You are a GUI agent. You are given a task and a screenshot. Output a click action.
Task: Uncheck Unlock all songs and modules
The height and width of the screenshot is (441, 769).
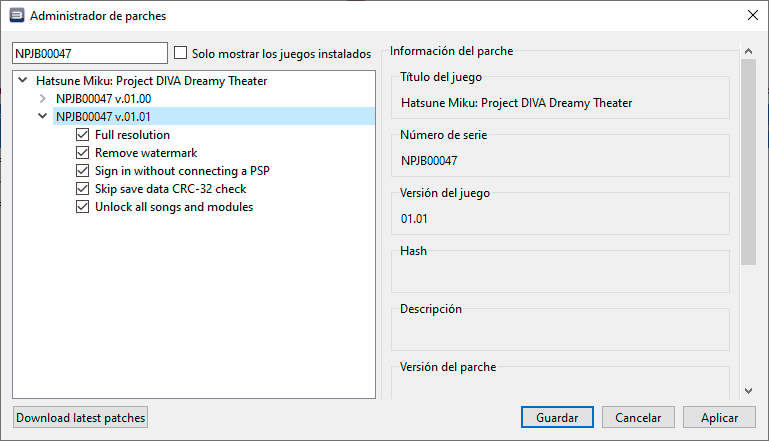(x=82, y=207)
